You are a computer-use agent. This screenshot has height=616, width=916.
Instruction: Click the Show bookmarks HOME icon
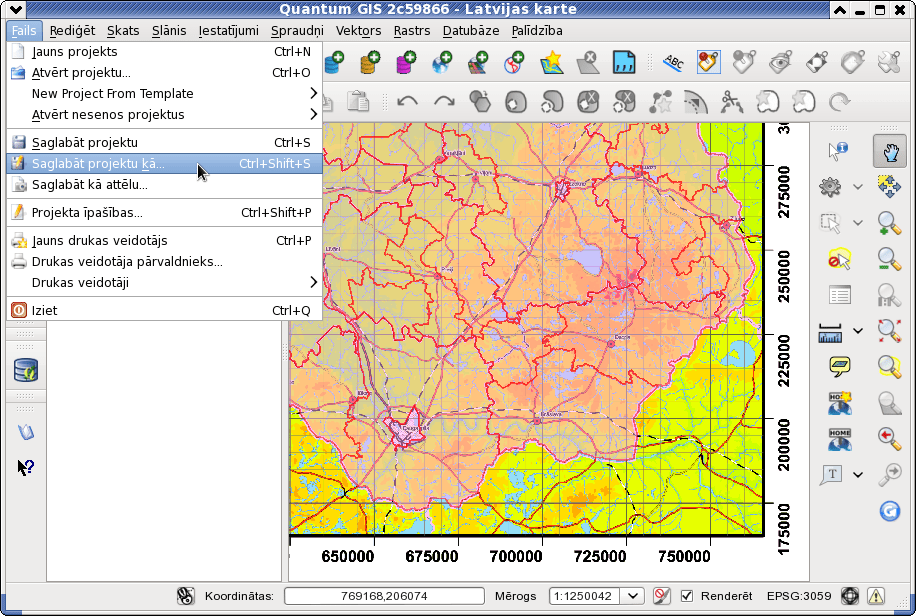pos(839,439)
